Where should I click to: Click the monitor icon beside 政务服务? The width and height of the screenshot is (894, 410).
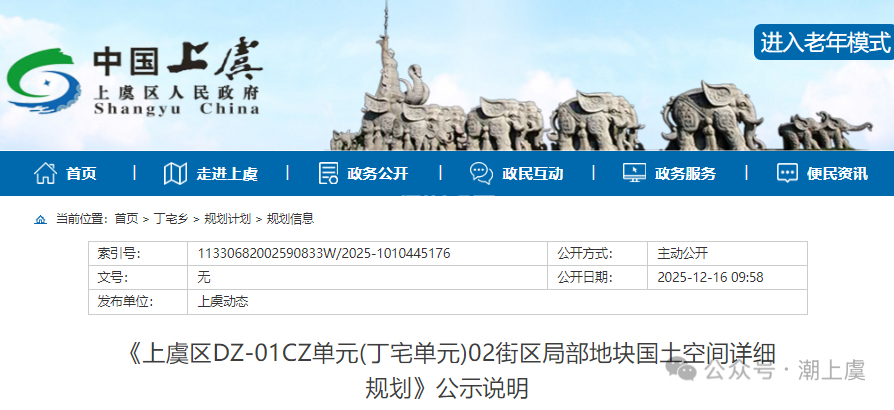coord(634,173)
